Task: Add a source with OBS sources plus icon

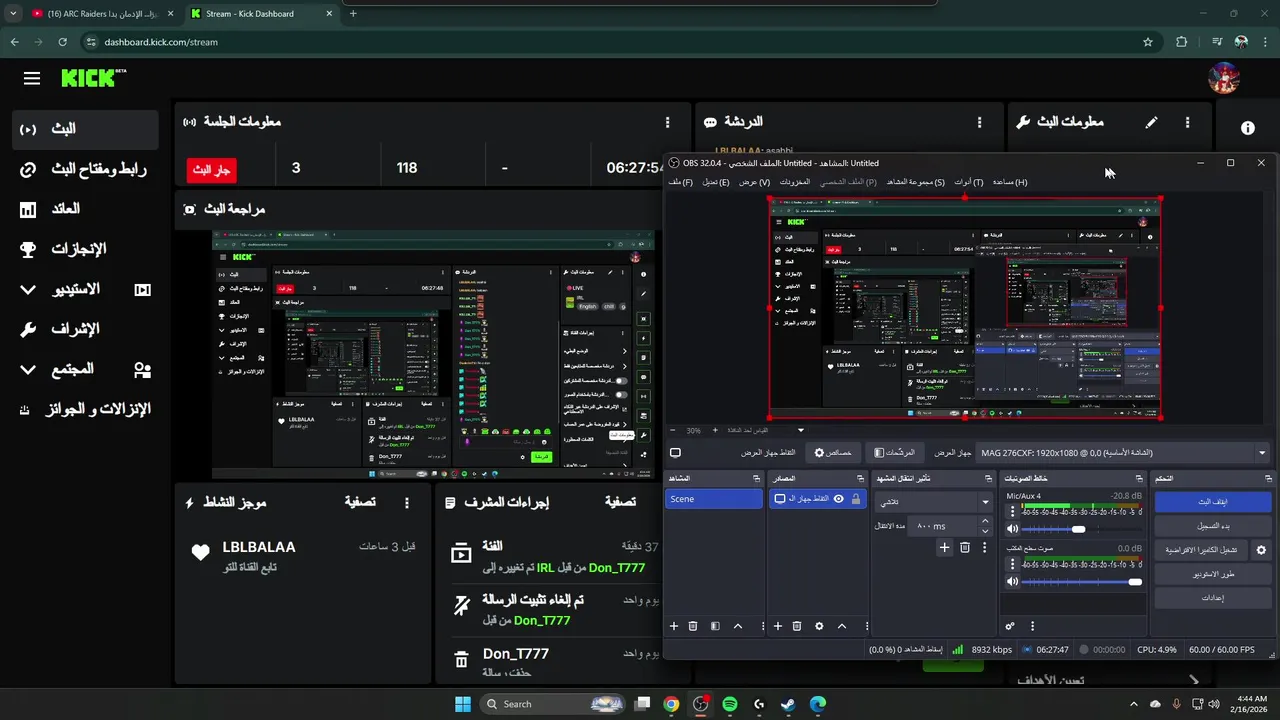Action: 778,626
